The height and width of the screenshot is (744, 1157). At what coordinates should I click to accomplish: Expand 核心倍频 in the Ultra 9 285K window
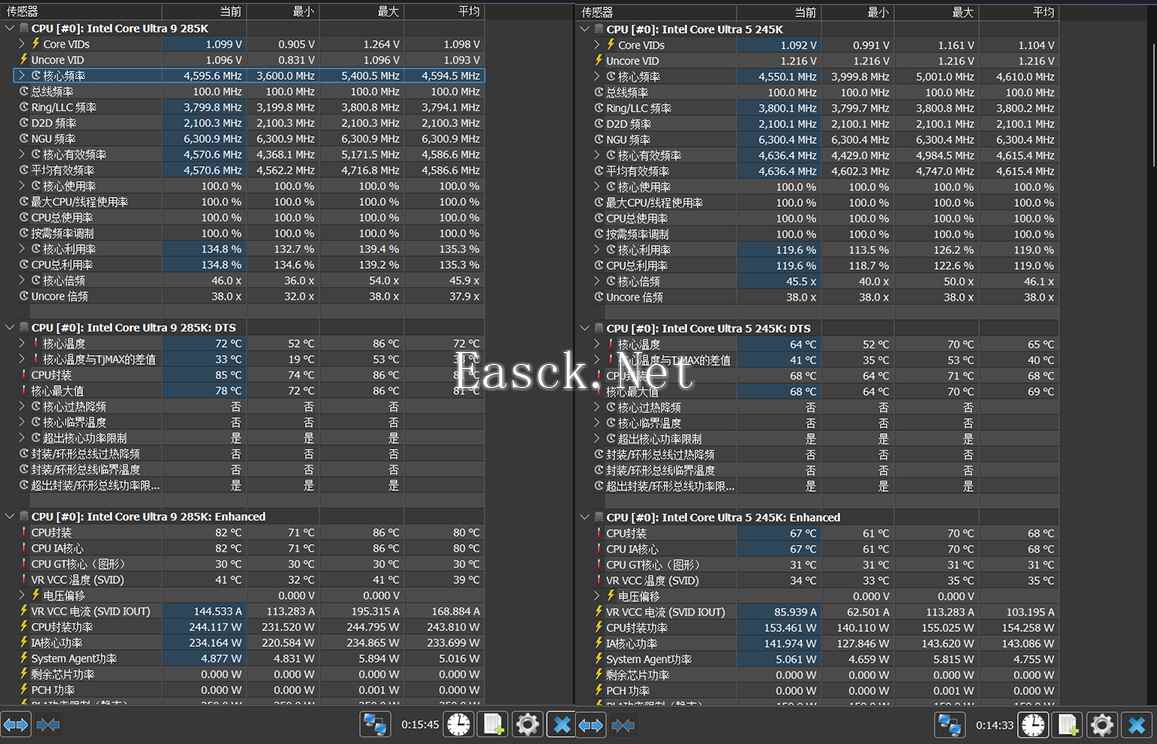(21, 280)
